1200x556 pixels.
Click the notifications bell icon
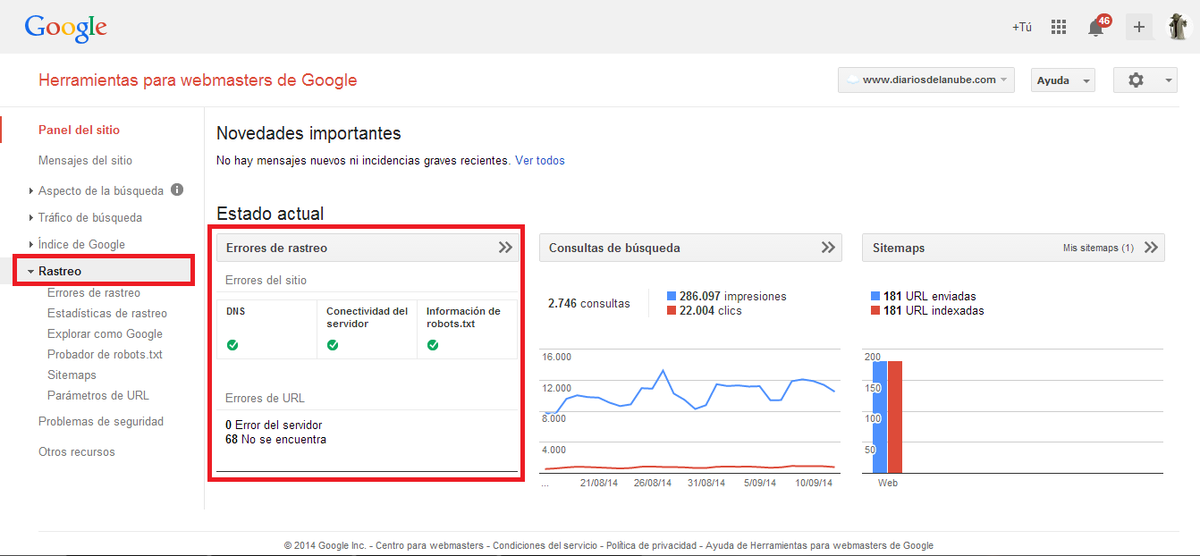1096,28
